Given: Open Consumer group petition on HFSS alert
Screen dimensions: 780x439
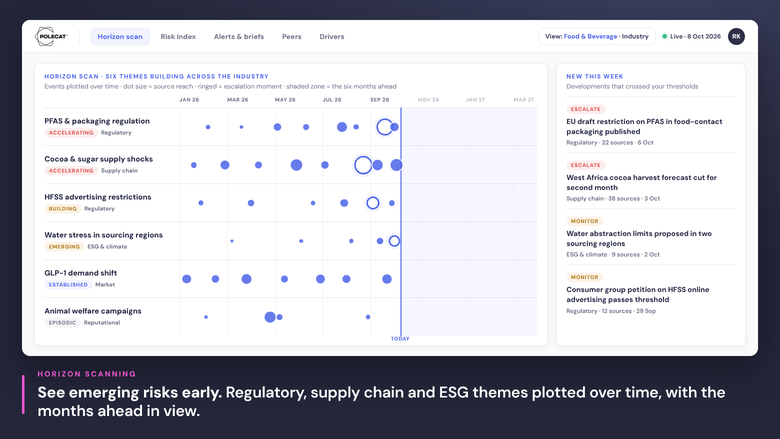Looking at the screenshot, I should (637, 294).
